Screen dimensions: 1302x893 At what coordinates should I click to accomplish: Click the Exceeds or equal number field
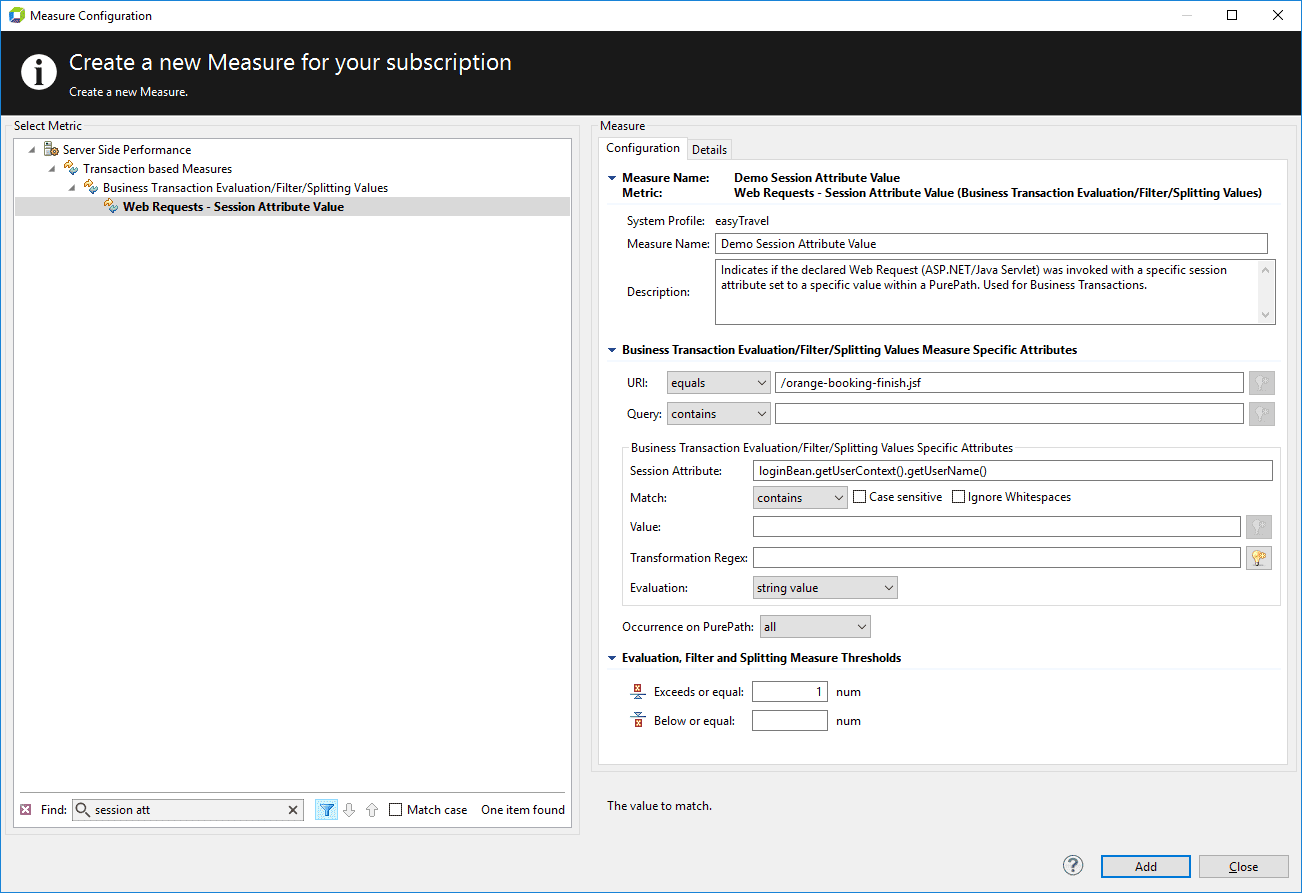tap(790, 692)
